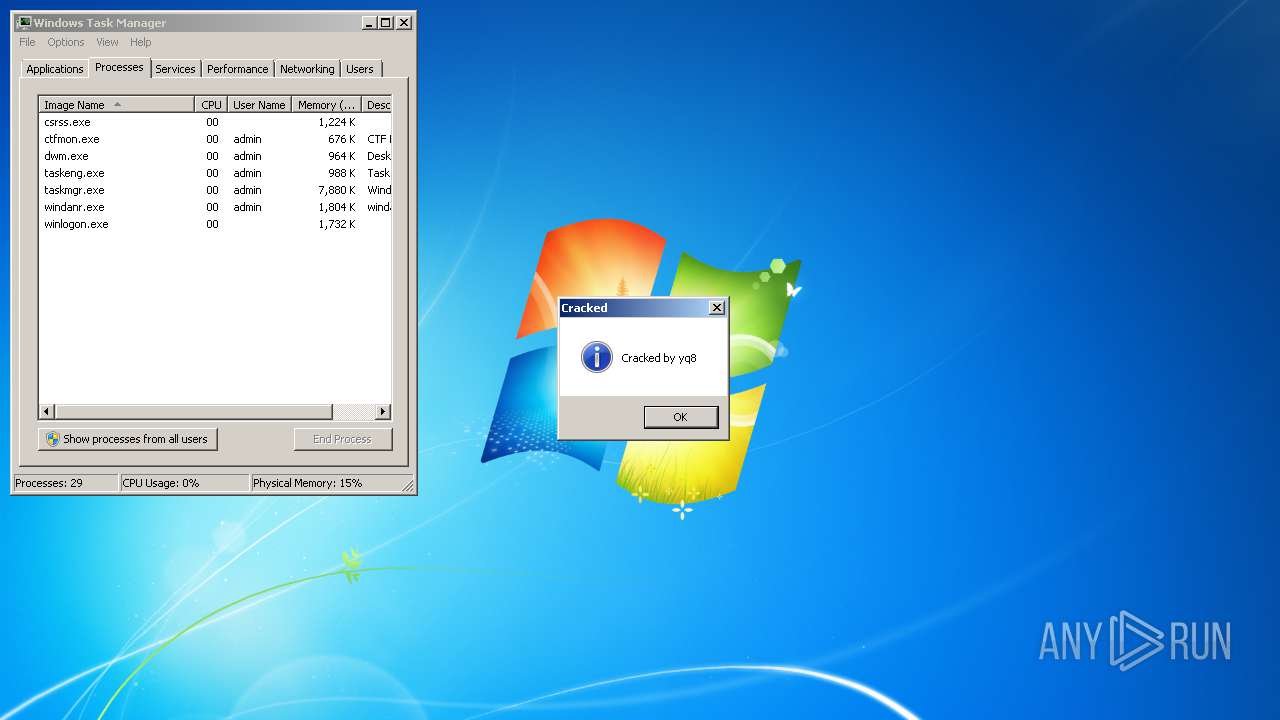The image size is (1280, 720).
Task: Click Show processes from all users
Action: coord(127,439)
